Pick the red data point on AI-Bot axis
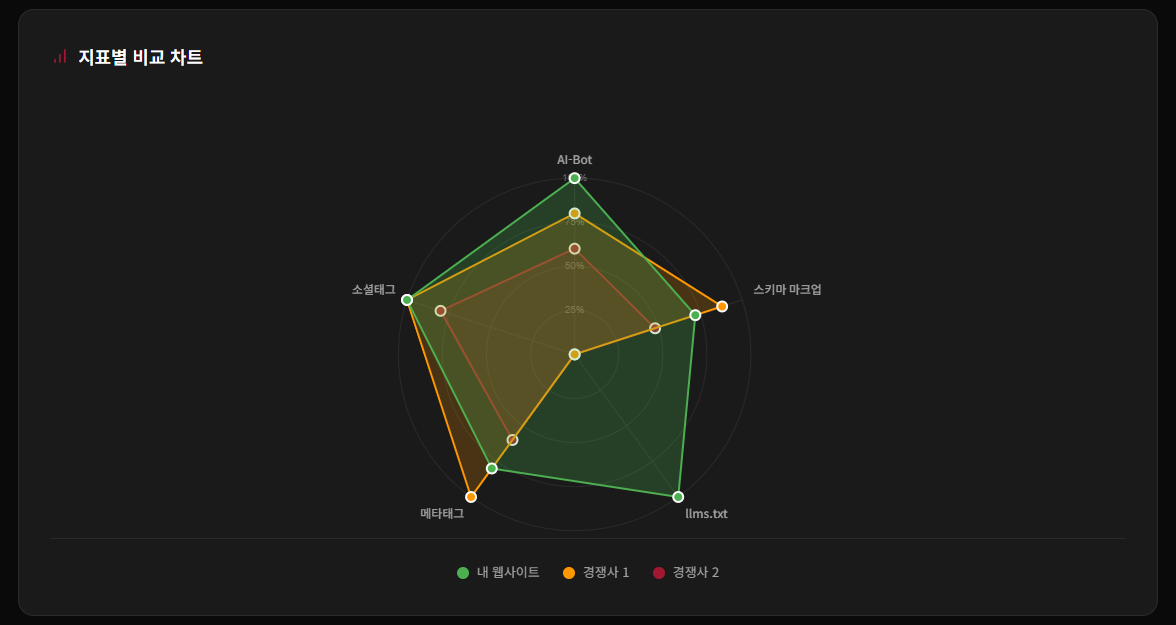This screenshot has height=625, width=1176. pyautogui.click(x=575, y=248)
